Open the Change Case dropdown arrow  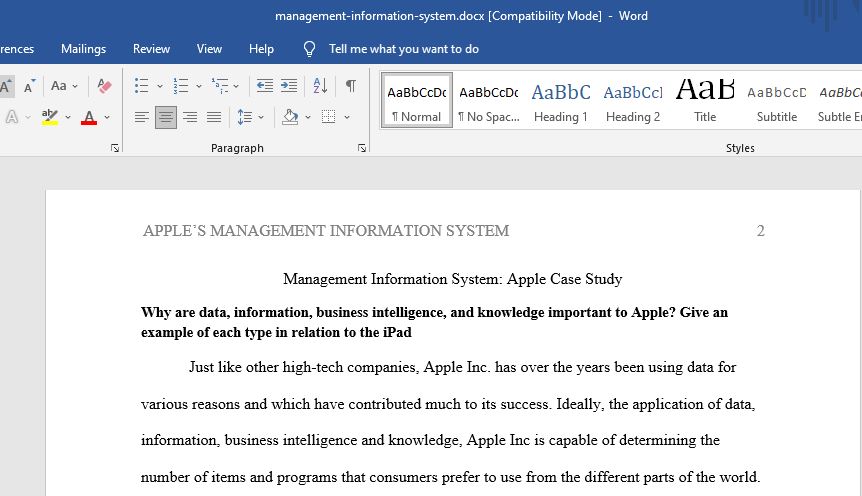pos(75,86)
